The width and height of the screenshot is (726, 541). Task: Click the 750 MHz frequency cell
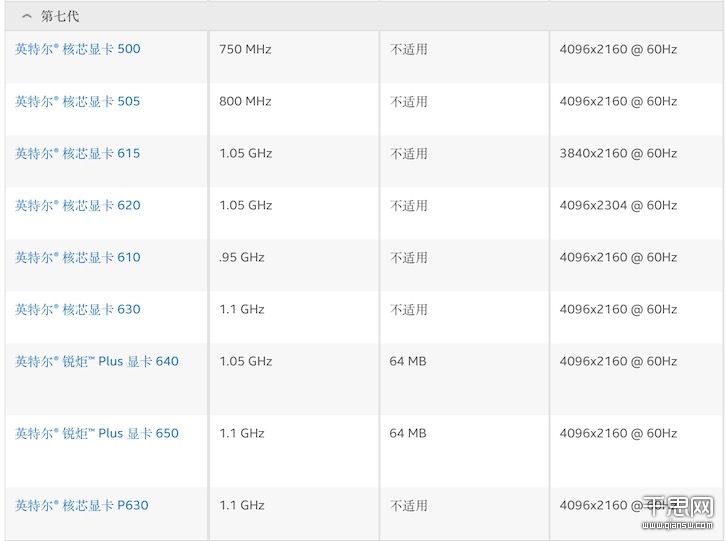pyautogui.click(x=245, y=49)
